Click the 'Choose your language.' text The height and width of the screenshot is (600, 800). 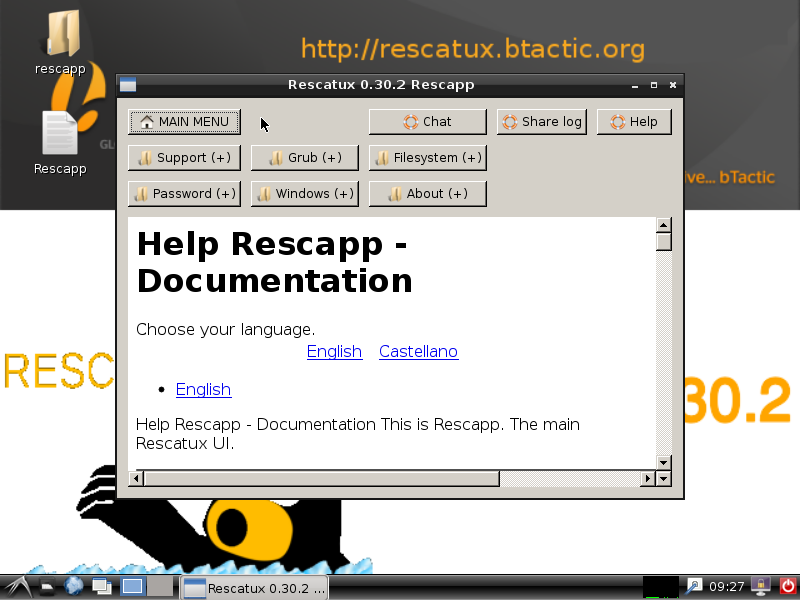coord(226,330)
